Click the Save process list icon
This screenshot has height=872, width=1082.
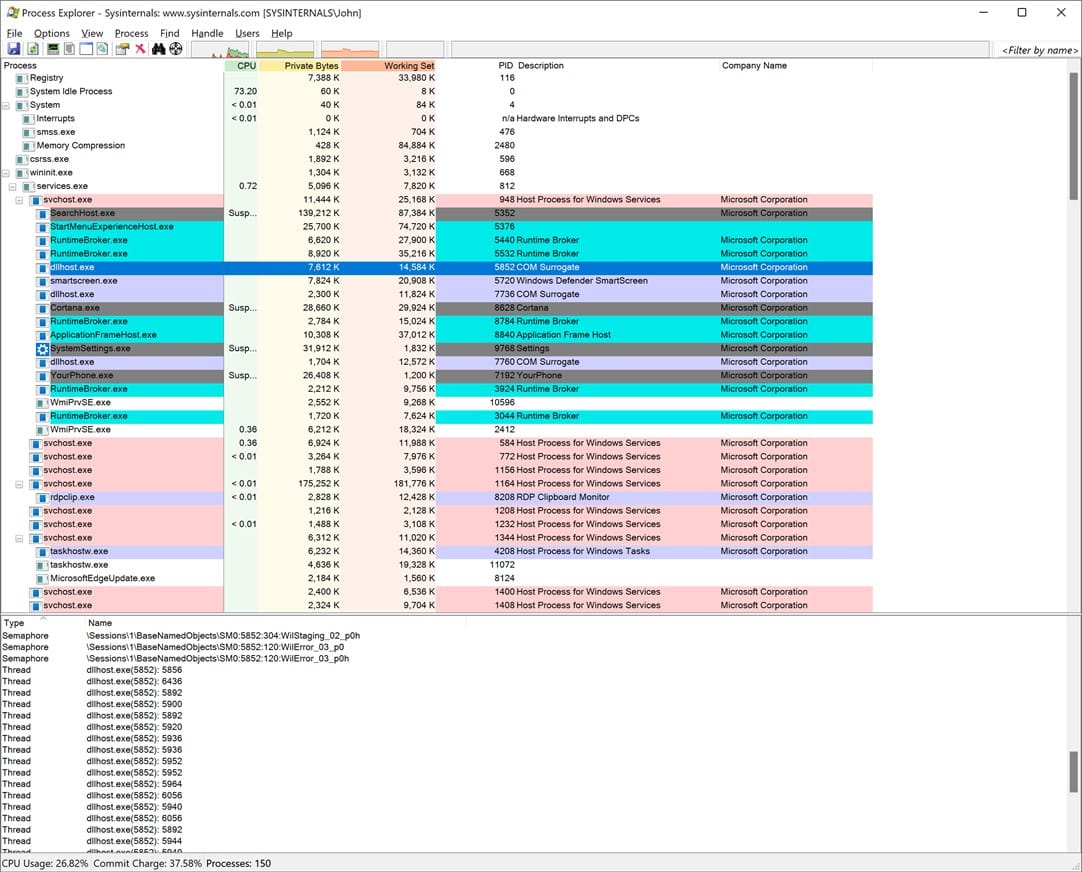(14, 48)
